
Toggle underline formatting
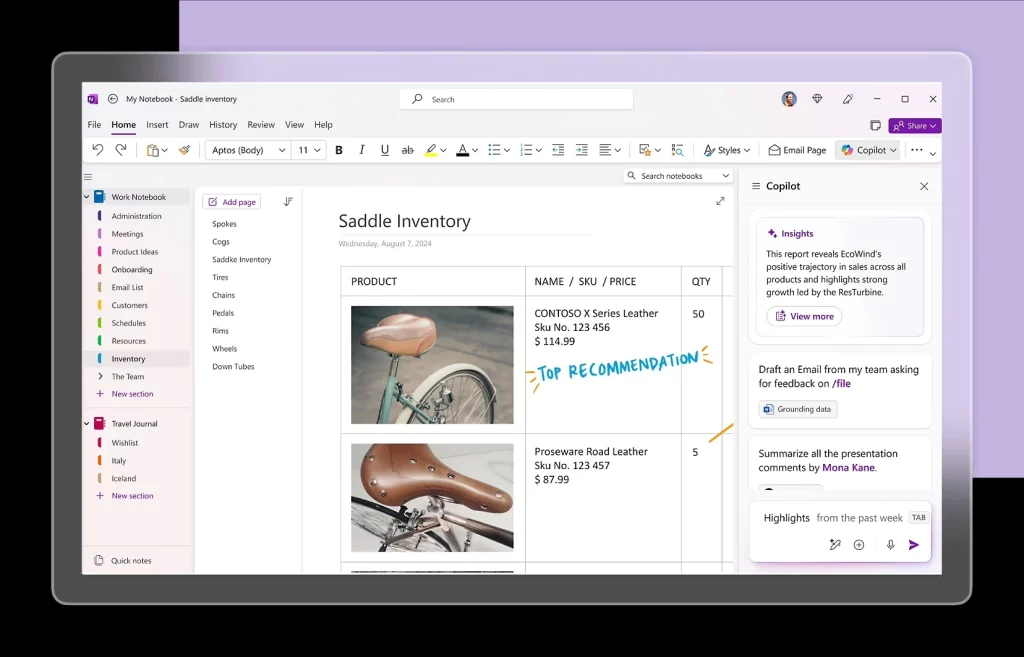pos(384,150)
